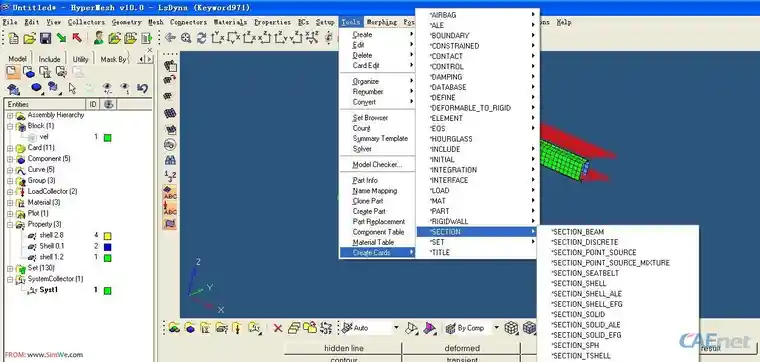The width and height of the screenshot is (760, 362).
Task: Click the yellow color swatch for shell 2.8
Action: coord(108,236)
